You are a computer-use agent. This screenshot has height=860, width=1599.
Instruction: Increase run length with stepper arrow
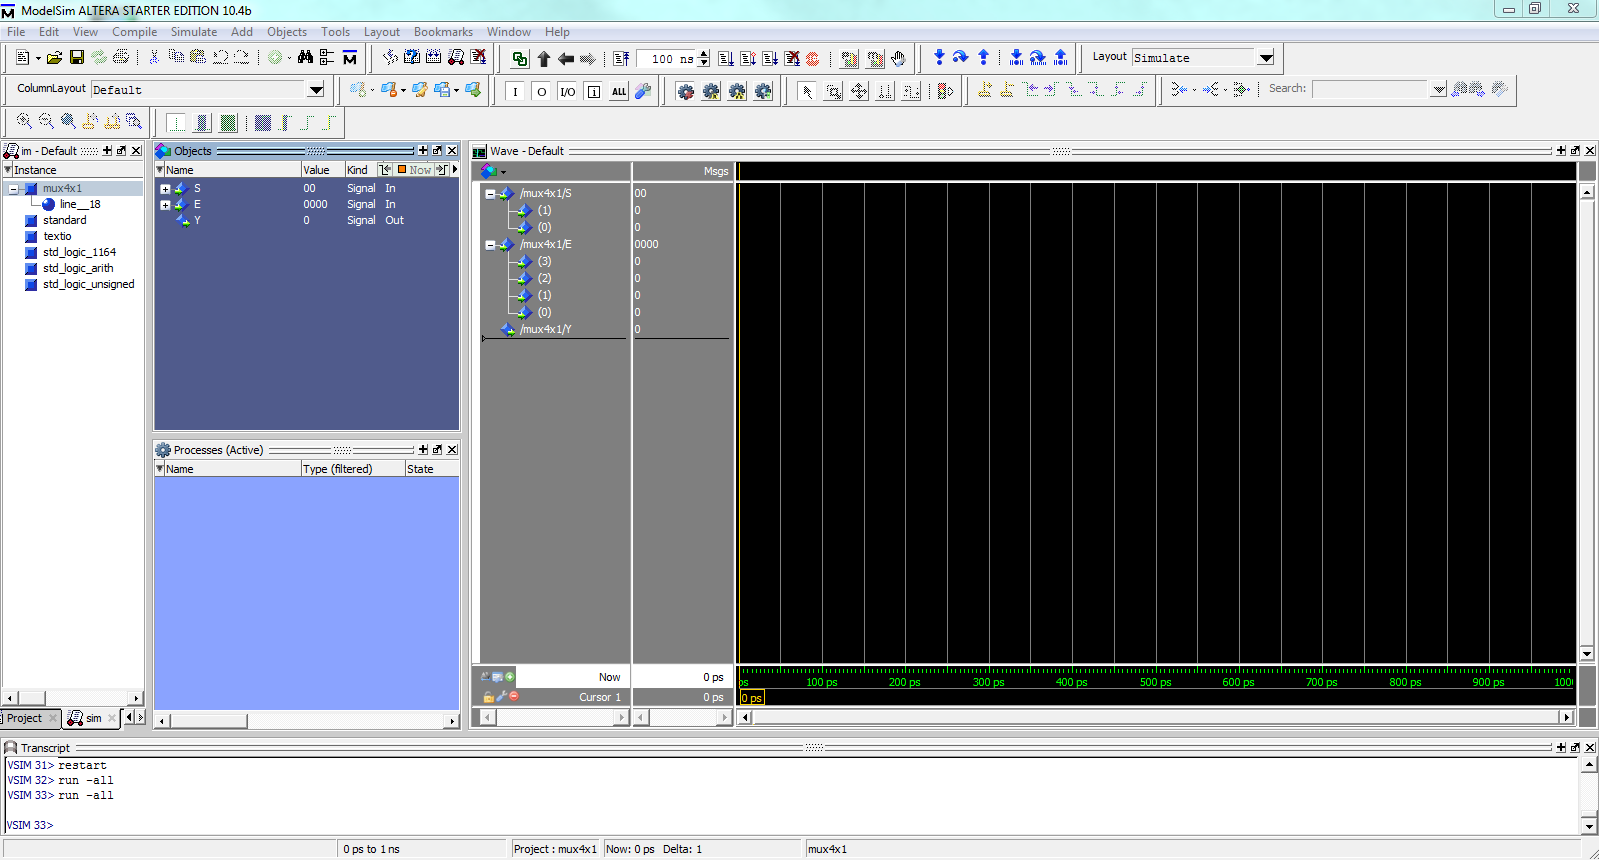pyautogui.click(x=704, y=54)
